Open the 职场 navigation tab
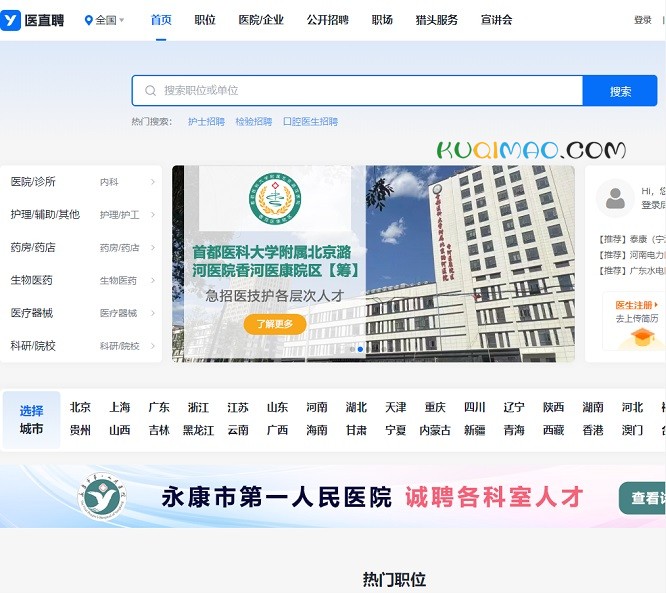 point(382,20)
